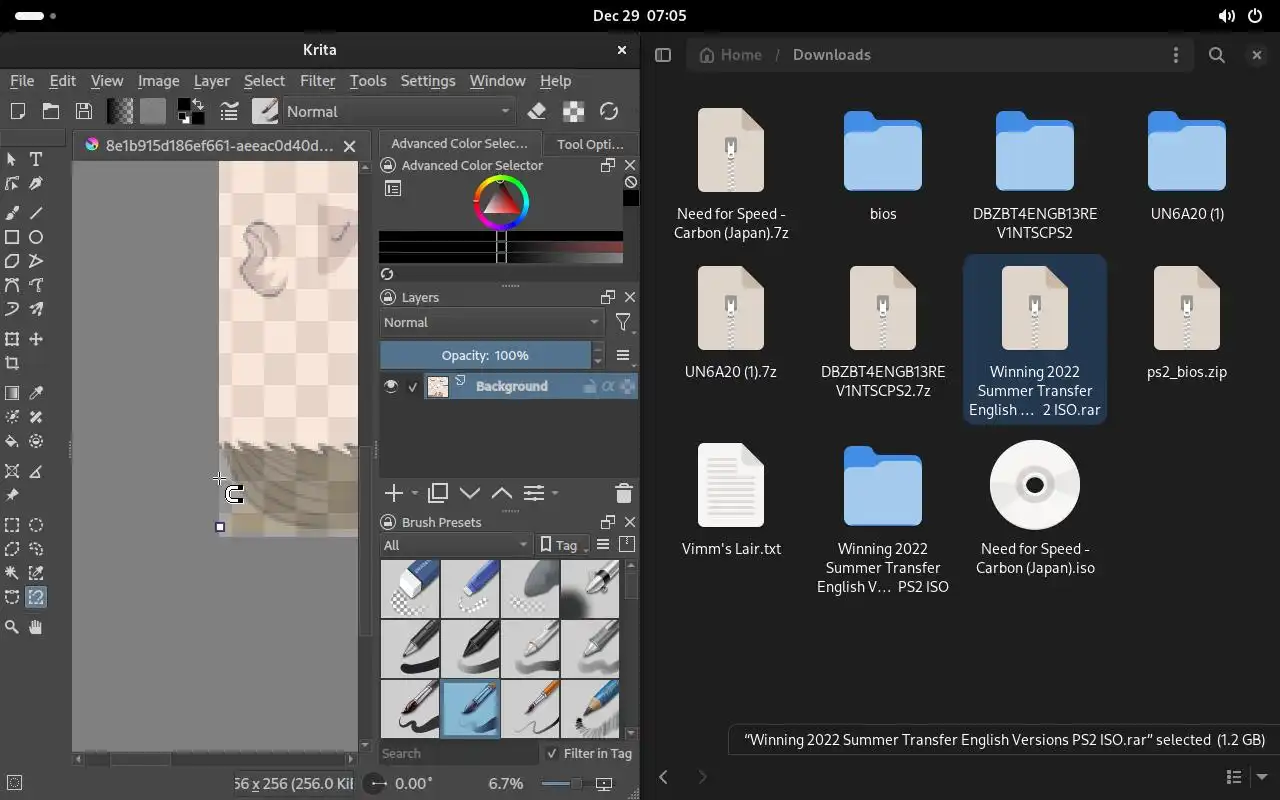Reload the original brush preset

[x=609, y=111]
